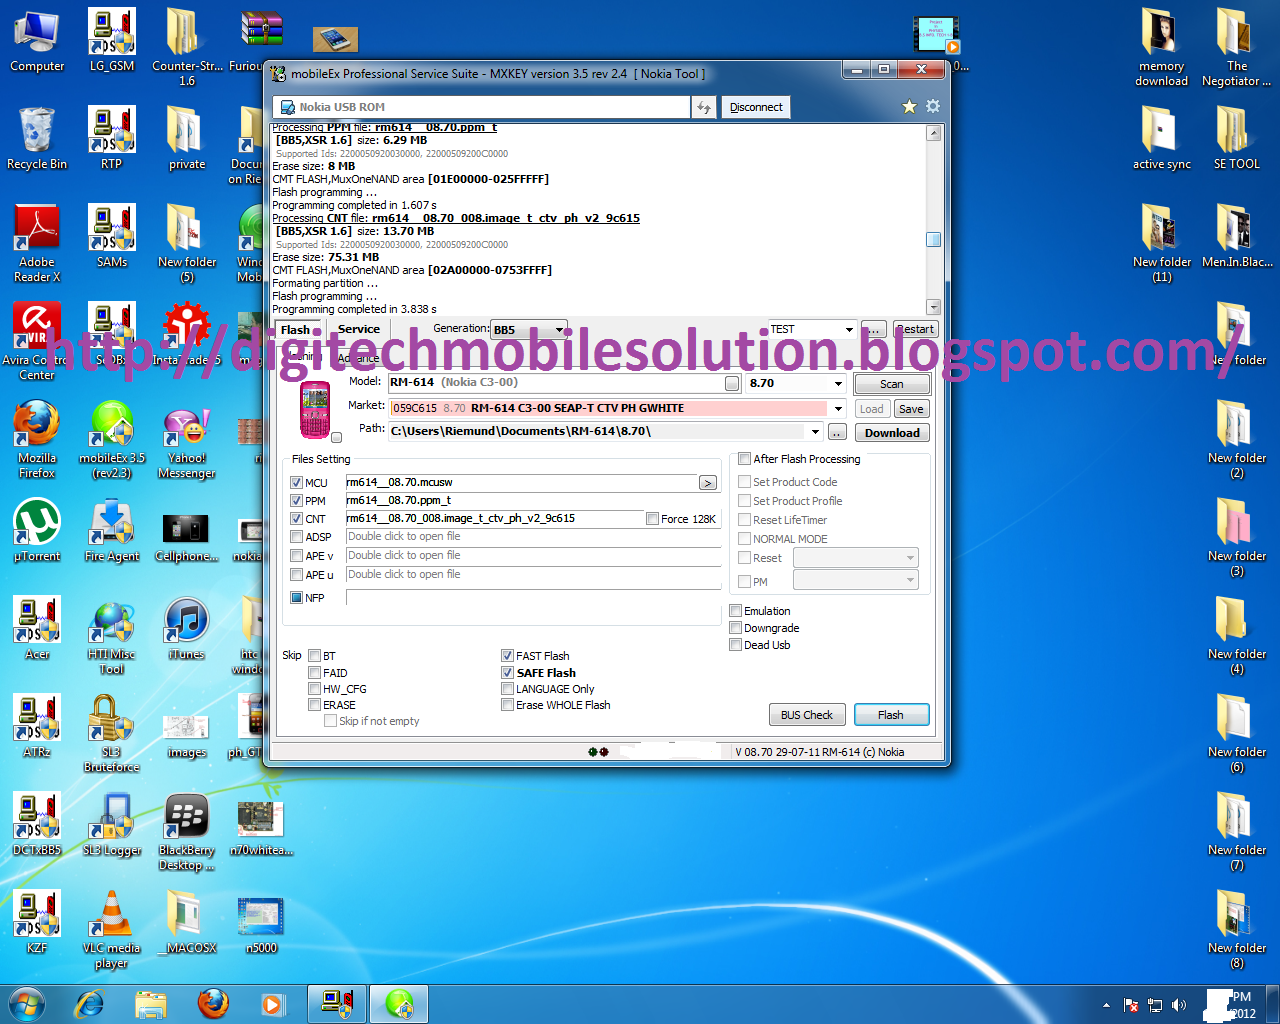Enable the ADSP file checkbox

pyautogui.click(x=296, y=537)
